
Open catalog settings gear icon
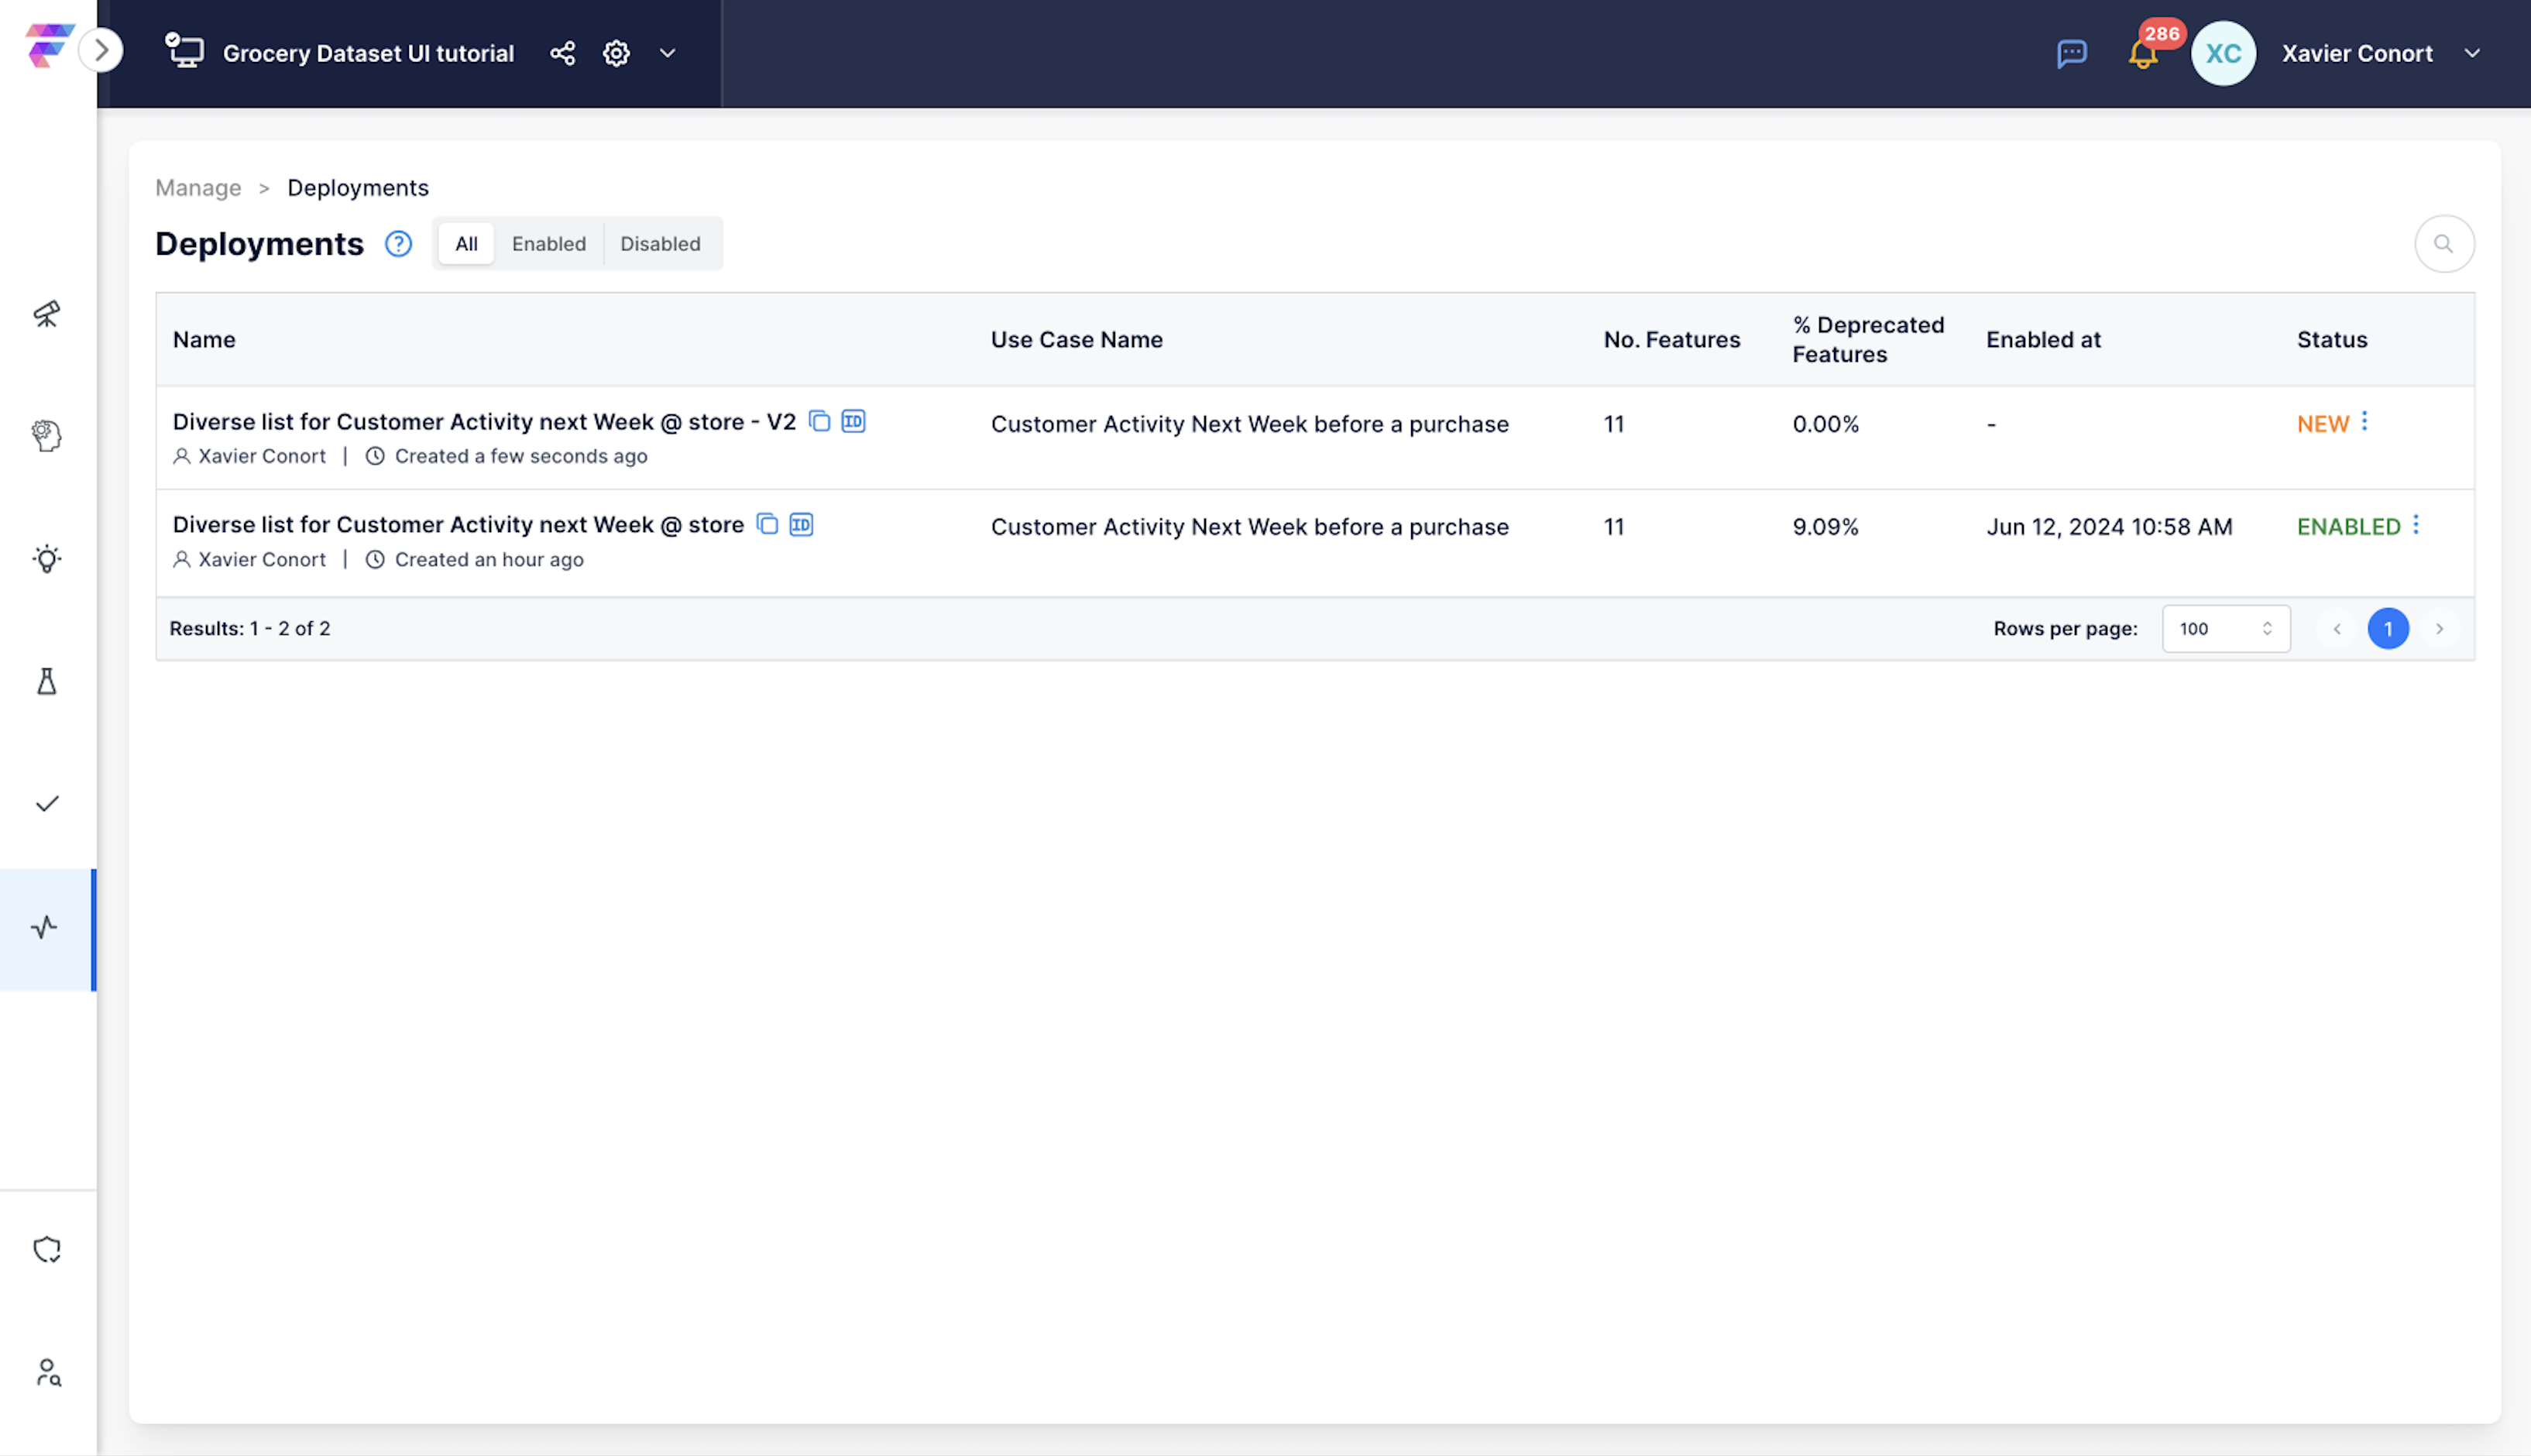click(x=616, y=53)
